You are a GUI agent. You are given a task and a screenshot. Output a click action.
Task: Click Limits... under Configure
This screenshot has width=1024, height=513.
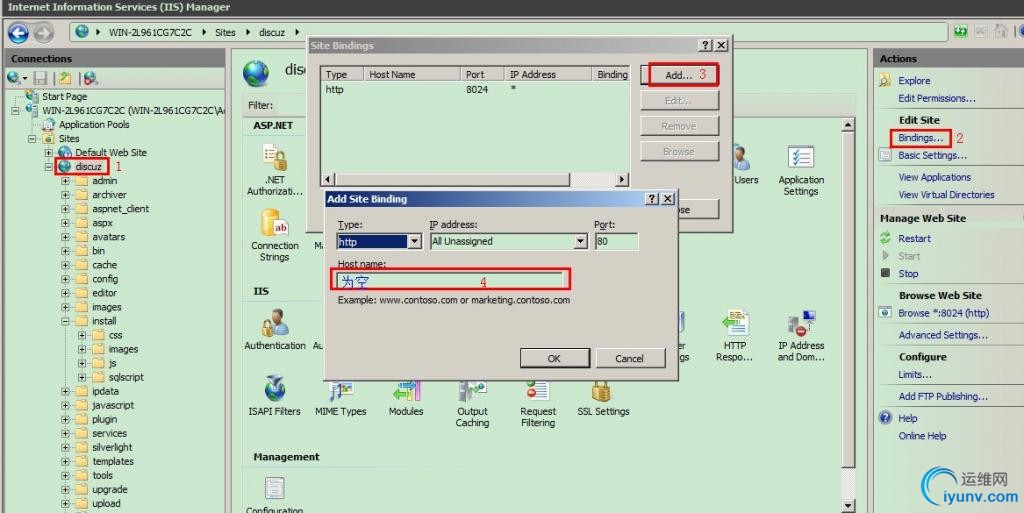[x=914, y=375]
